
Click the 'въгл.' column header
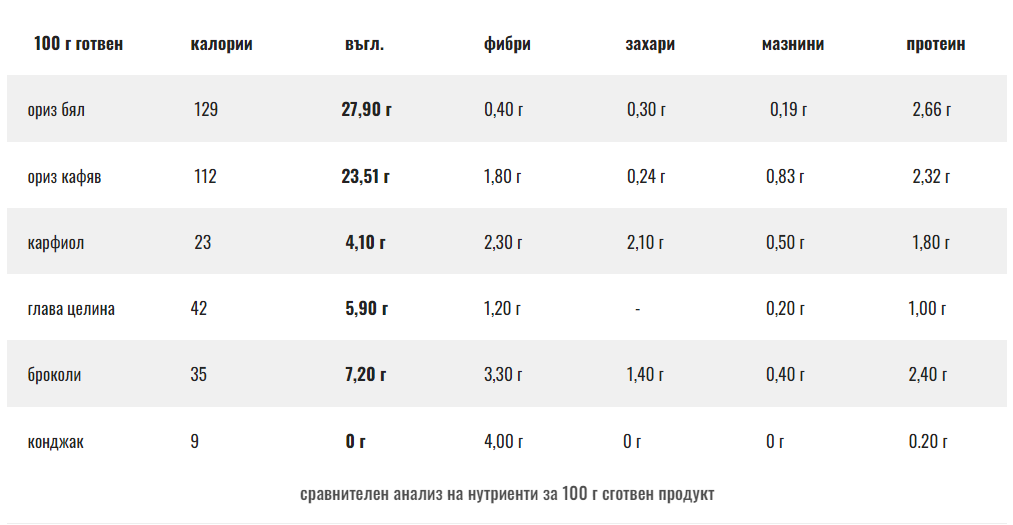pyautogui.click(x=364, y=44)
